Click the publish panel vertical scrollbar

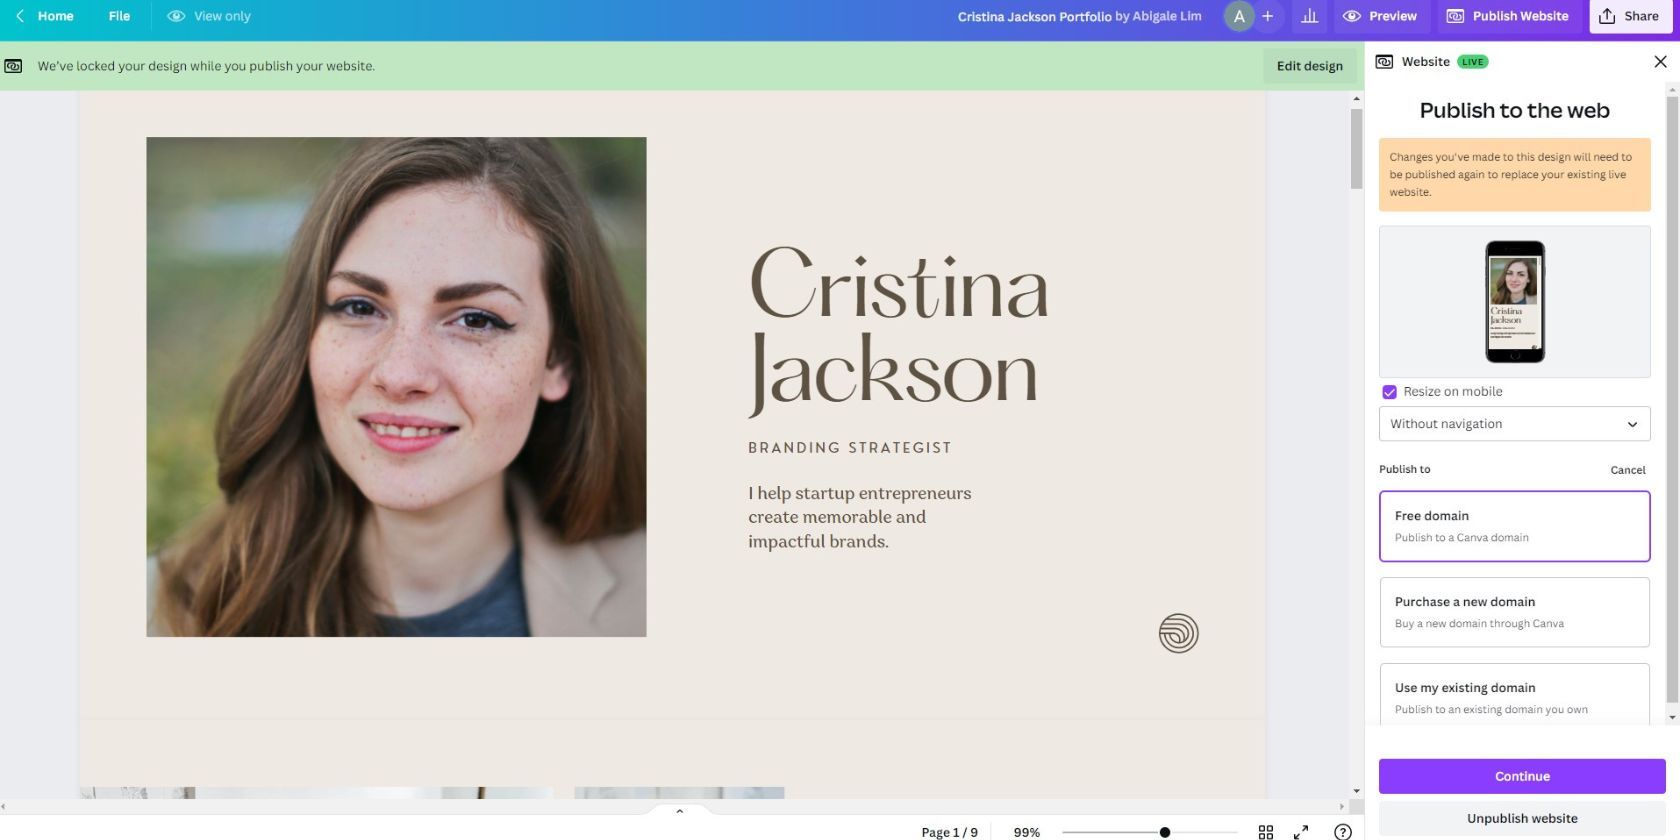[1672, 400]
